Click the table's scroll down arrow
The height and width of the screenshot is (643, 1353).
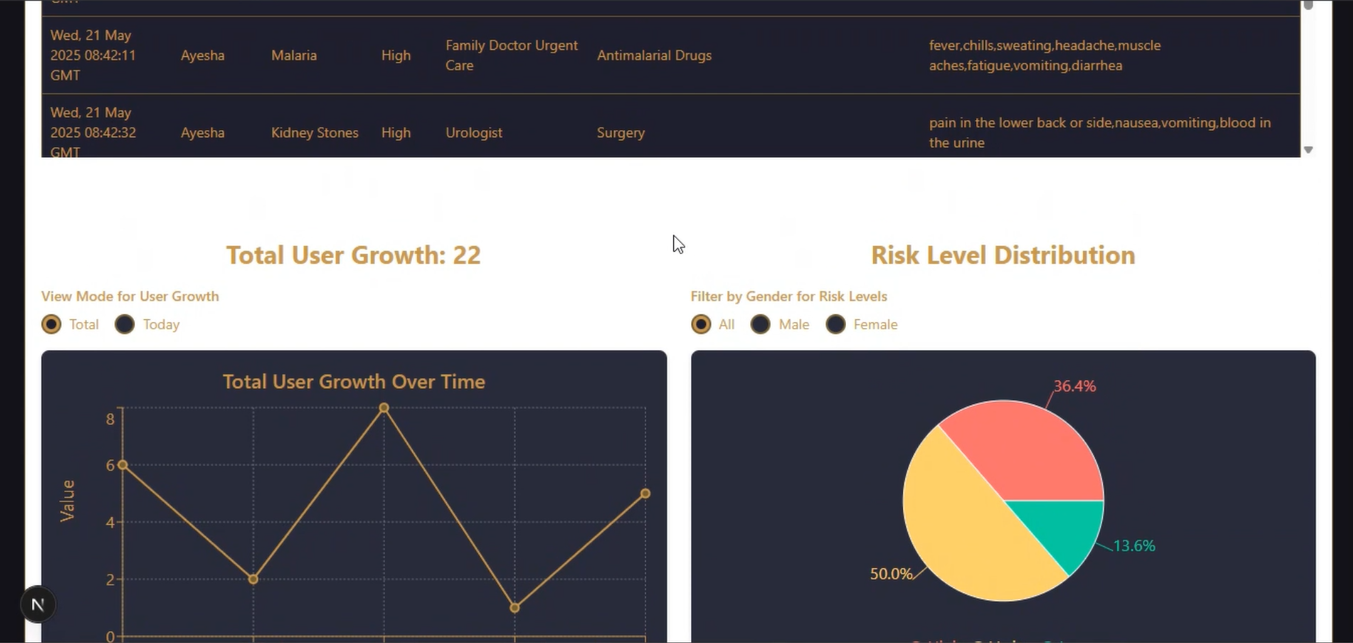click(1308, 150)
